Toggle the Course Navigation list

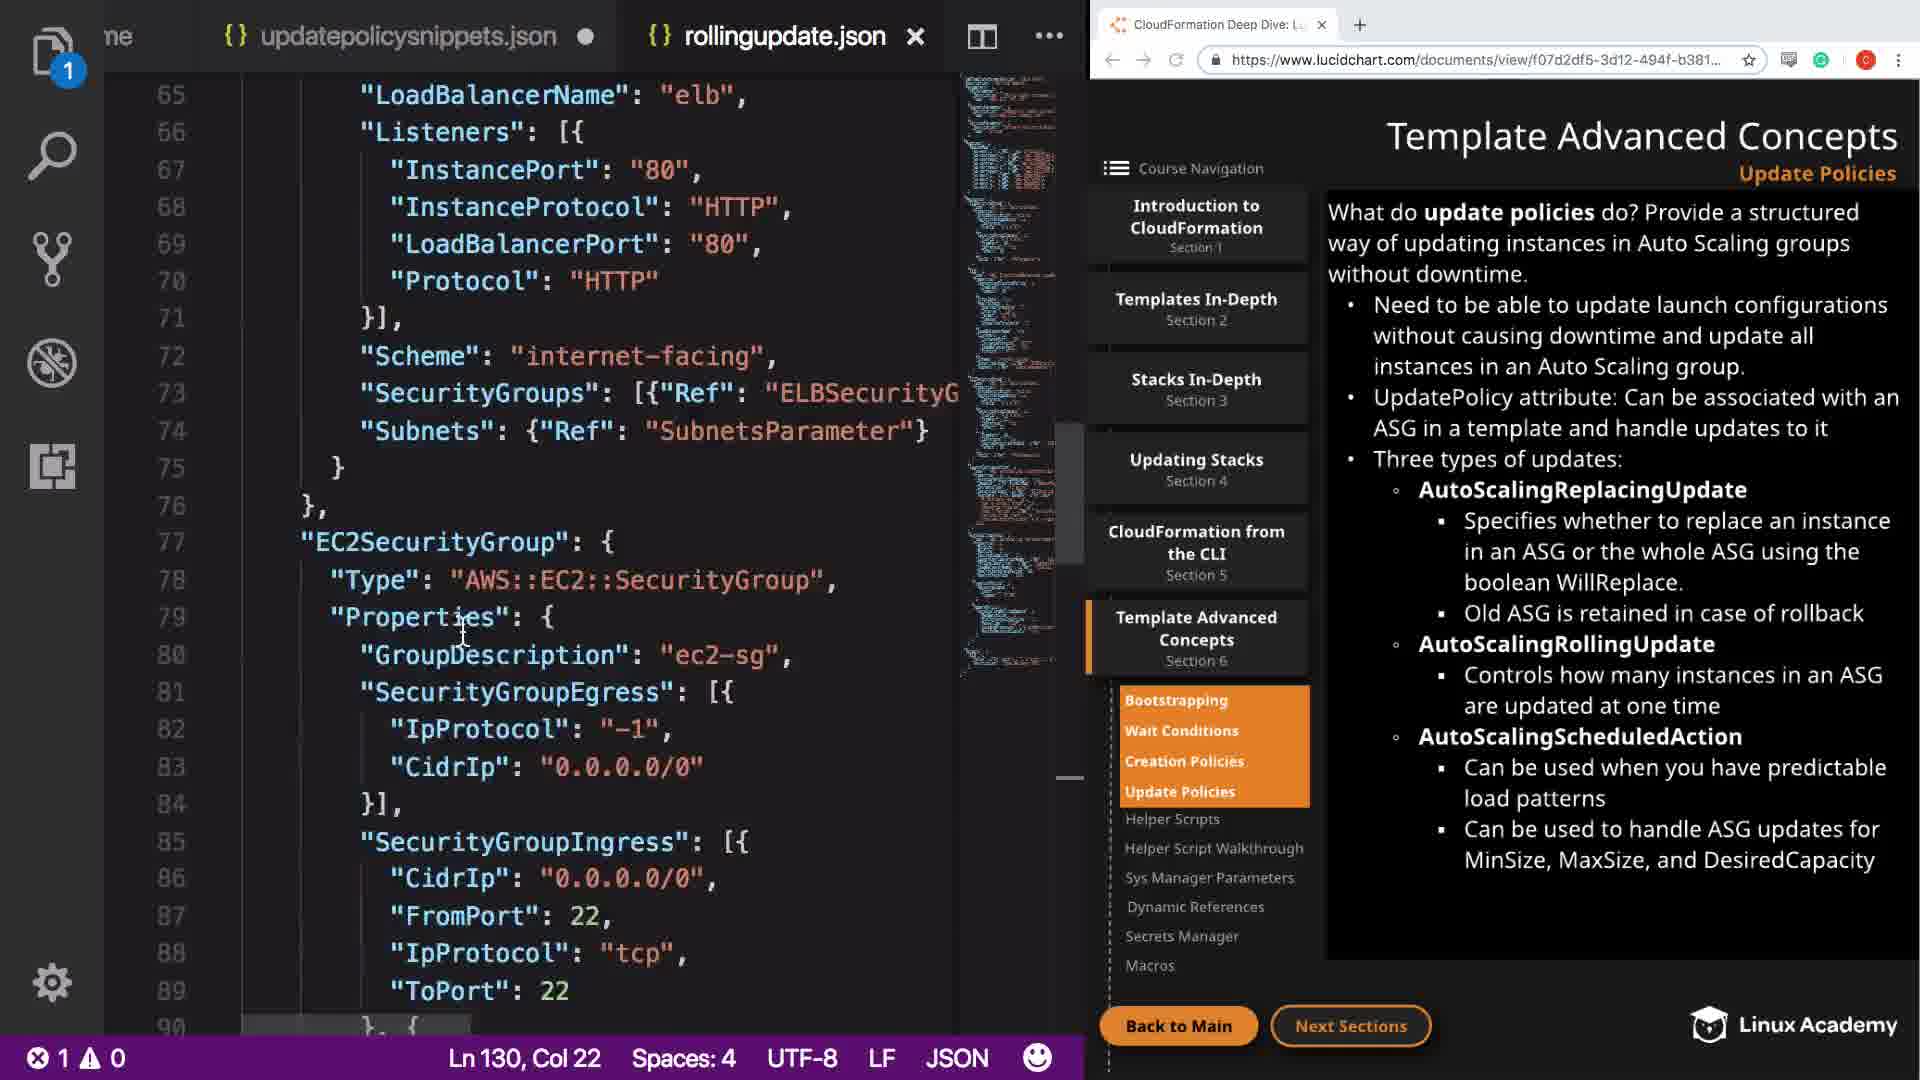coord(1116,168)
